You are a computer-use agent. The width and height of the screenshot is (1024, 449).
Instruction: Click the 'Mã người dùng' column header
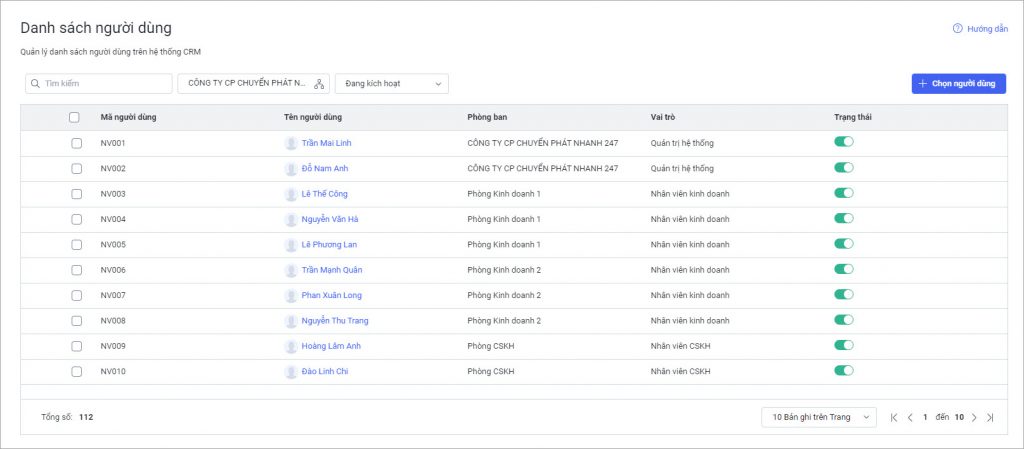128,117
